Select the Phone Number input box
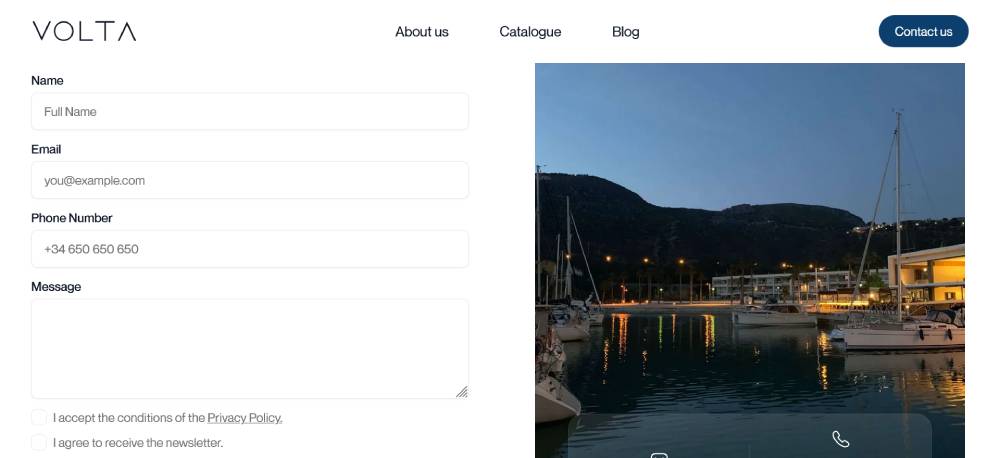1000x458 pixels. [x=250, y=249]
